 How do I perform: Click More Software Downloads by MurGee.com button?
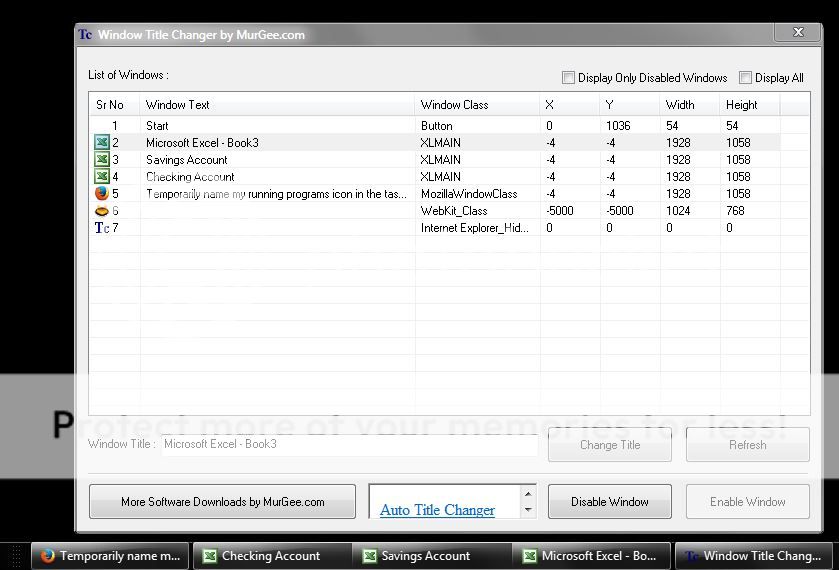pyautogui.click(x=222, y=502)
